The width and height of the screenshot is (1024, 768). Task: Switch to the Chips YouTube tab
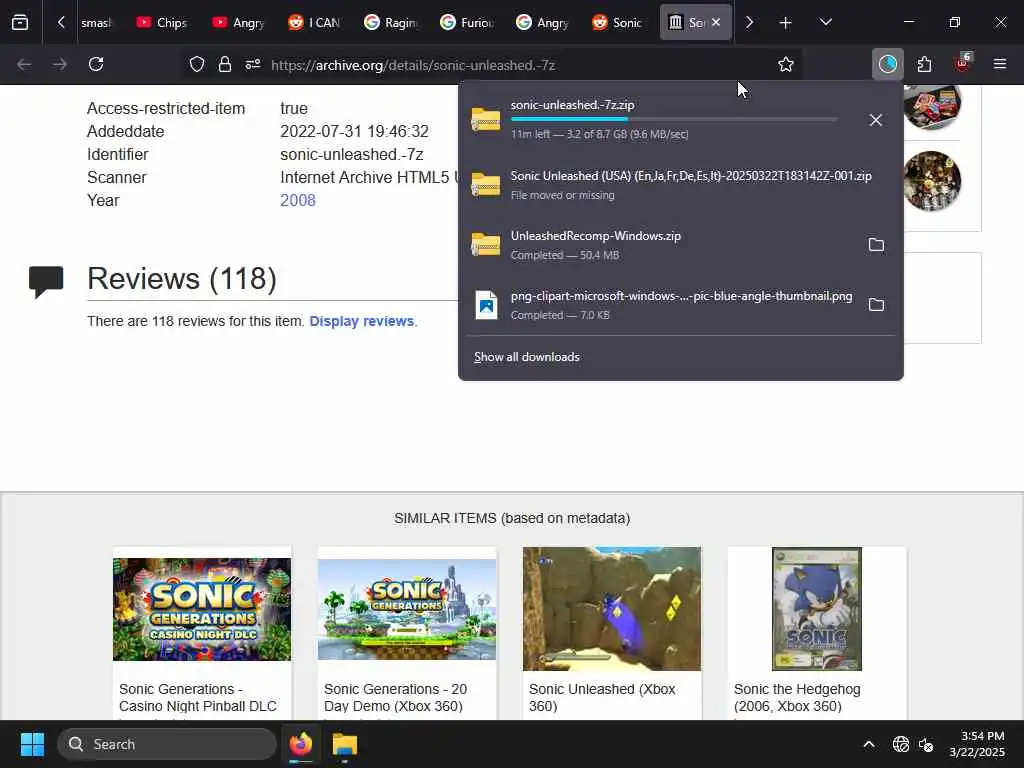(x=162, y=23)
